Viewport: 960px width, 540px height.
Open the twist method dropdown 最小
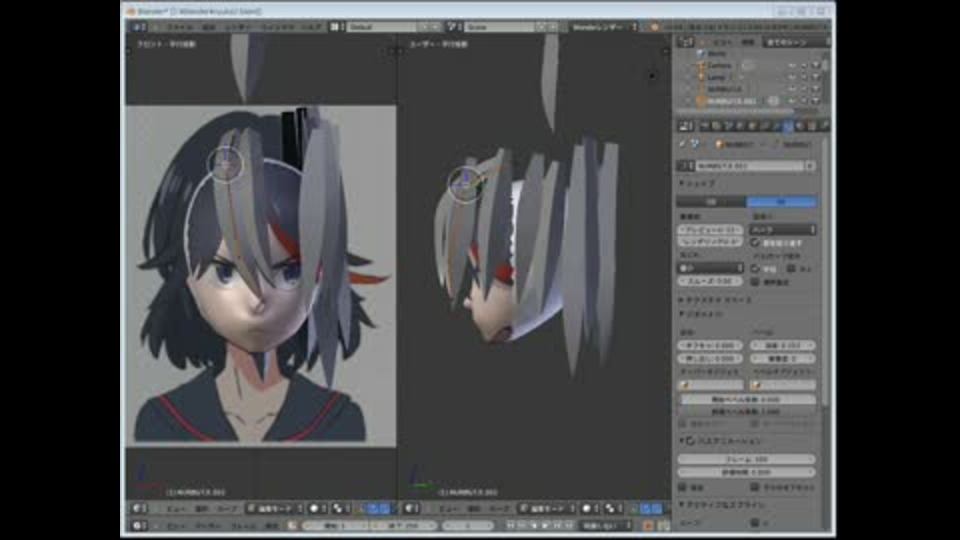(x=710, y=268)
